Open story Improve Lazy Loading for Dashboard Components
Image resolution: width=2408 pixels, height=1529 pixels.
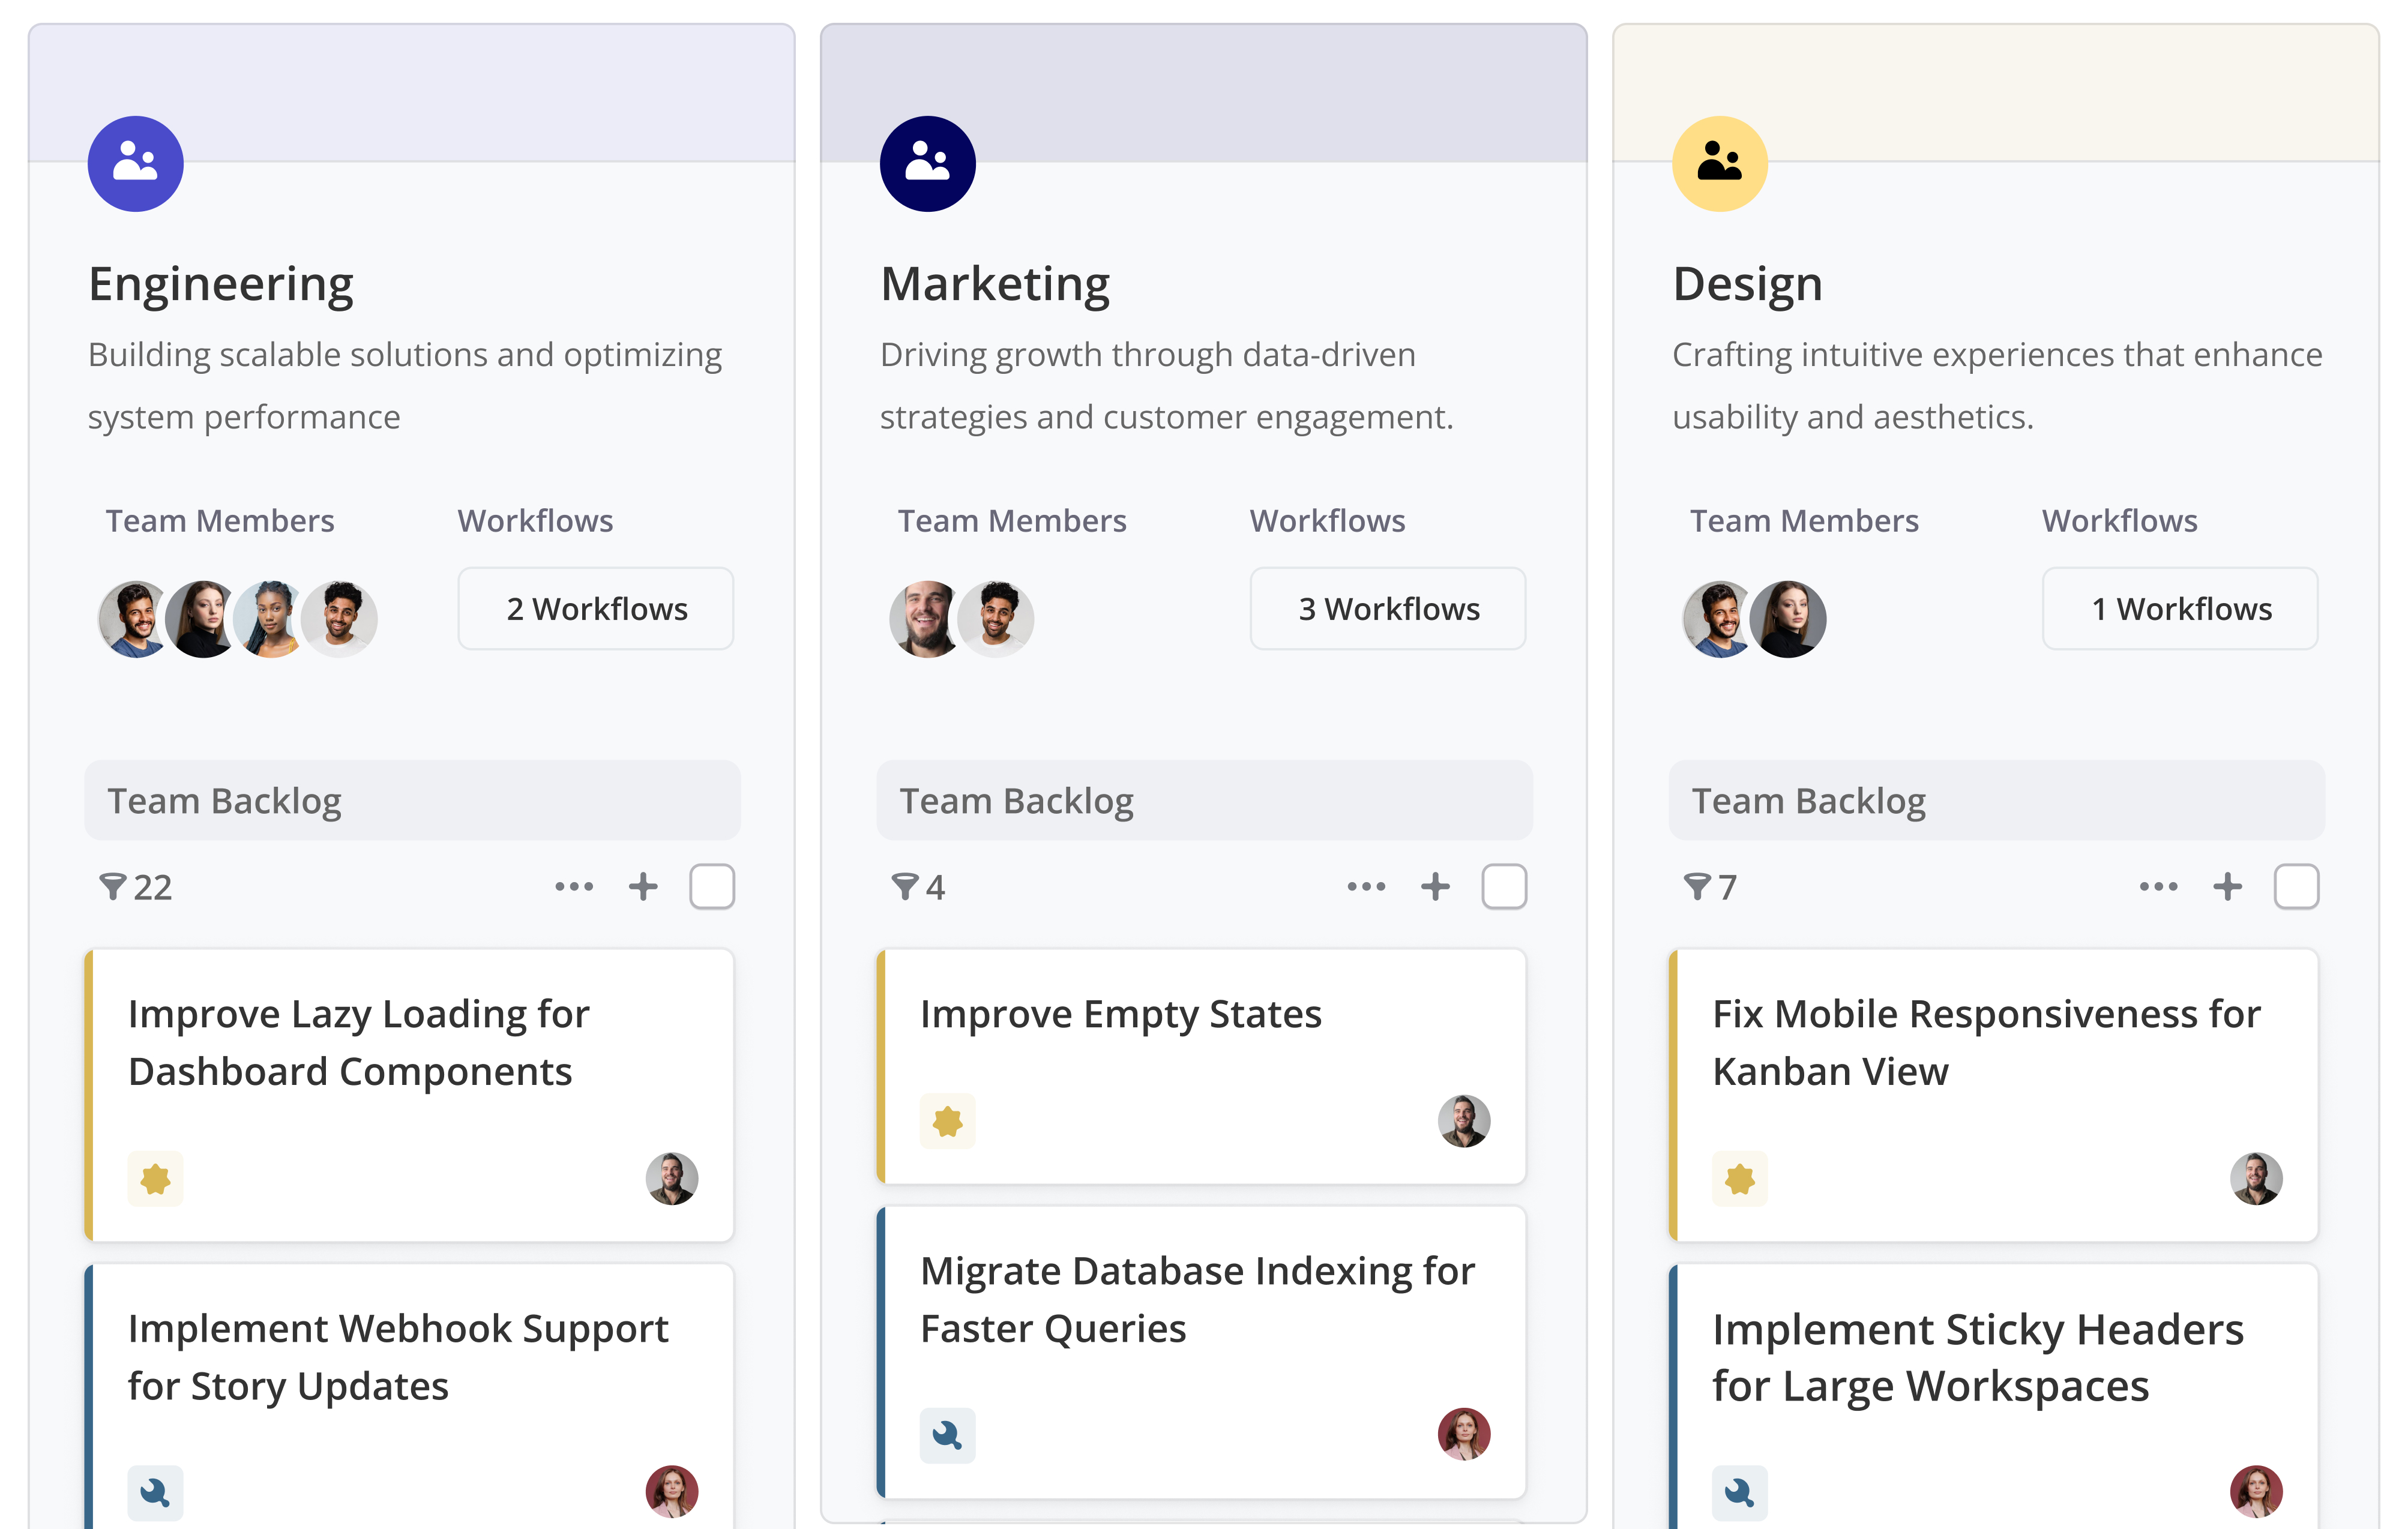(x=410, y=1095)
